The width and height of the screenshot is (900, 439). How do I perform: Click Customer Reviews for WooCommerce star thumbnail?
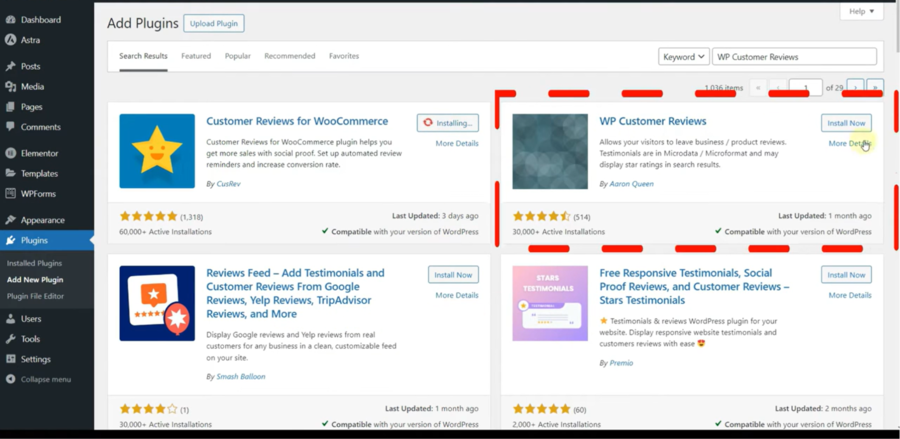point(157,151)
